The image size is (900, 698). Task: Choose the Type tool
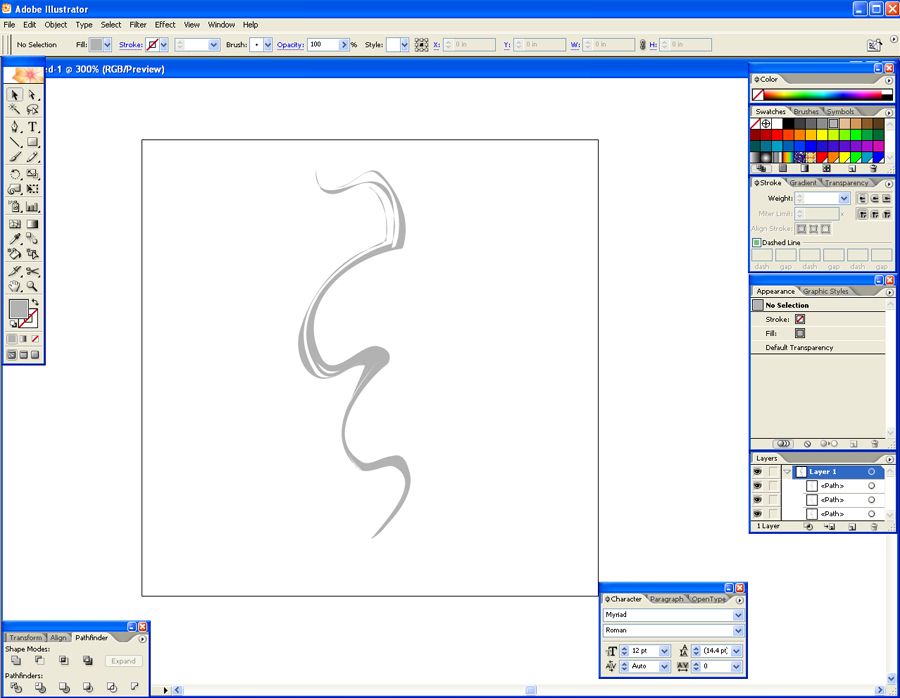(33, 127)
